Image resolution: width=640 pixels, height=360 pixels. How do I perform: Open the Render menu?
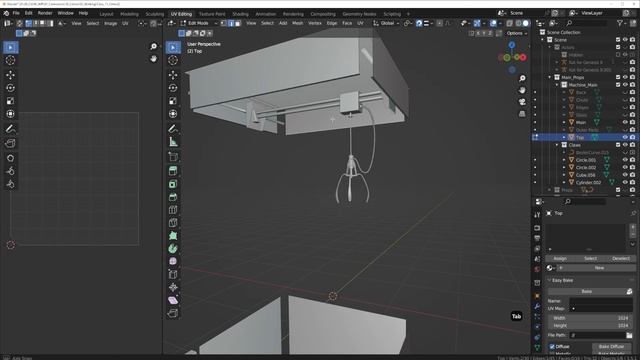[x=45, y=13]
